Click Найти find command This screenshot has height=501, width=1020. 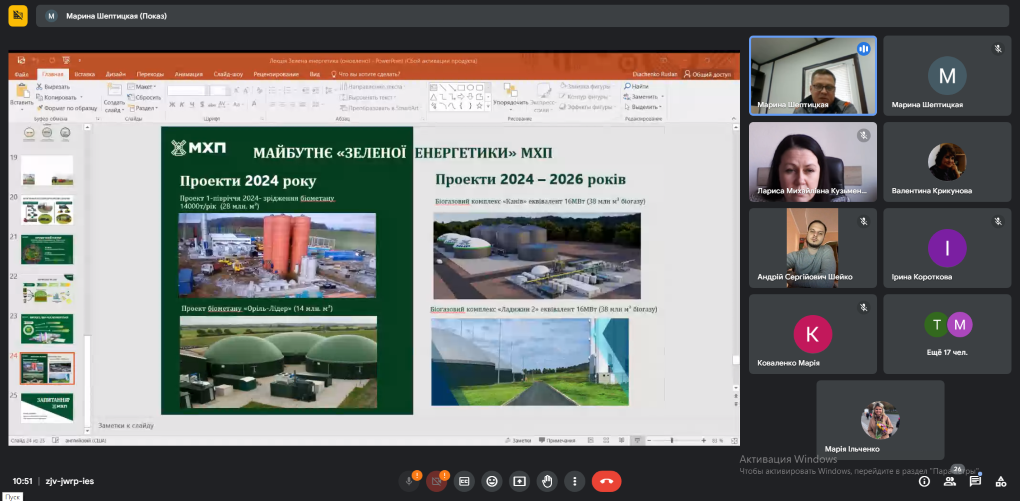[x=636, y=87]
